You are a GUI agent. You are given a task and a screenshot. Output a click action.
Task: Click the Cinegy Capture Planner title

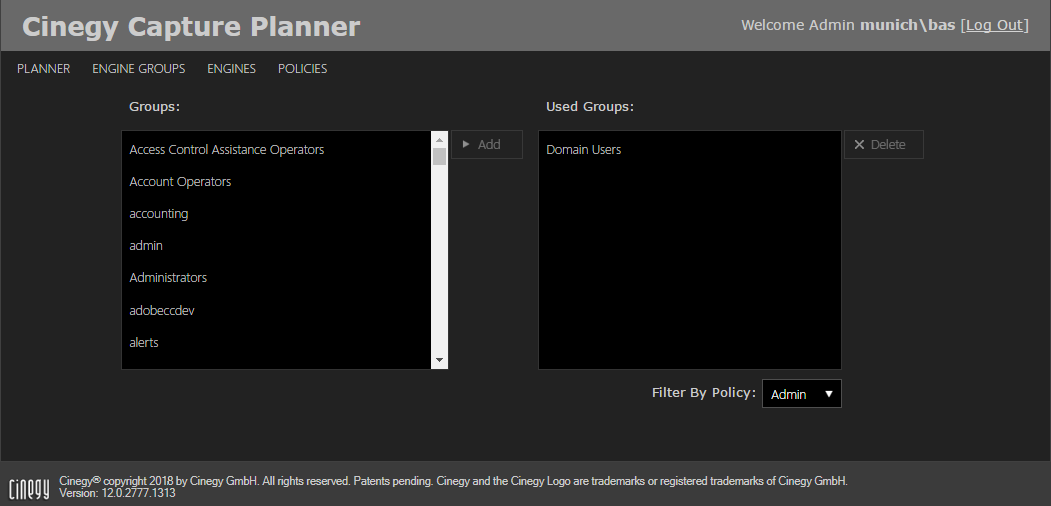pos(191,27)
